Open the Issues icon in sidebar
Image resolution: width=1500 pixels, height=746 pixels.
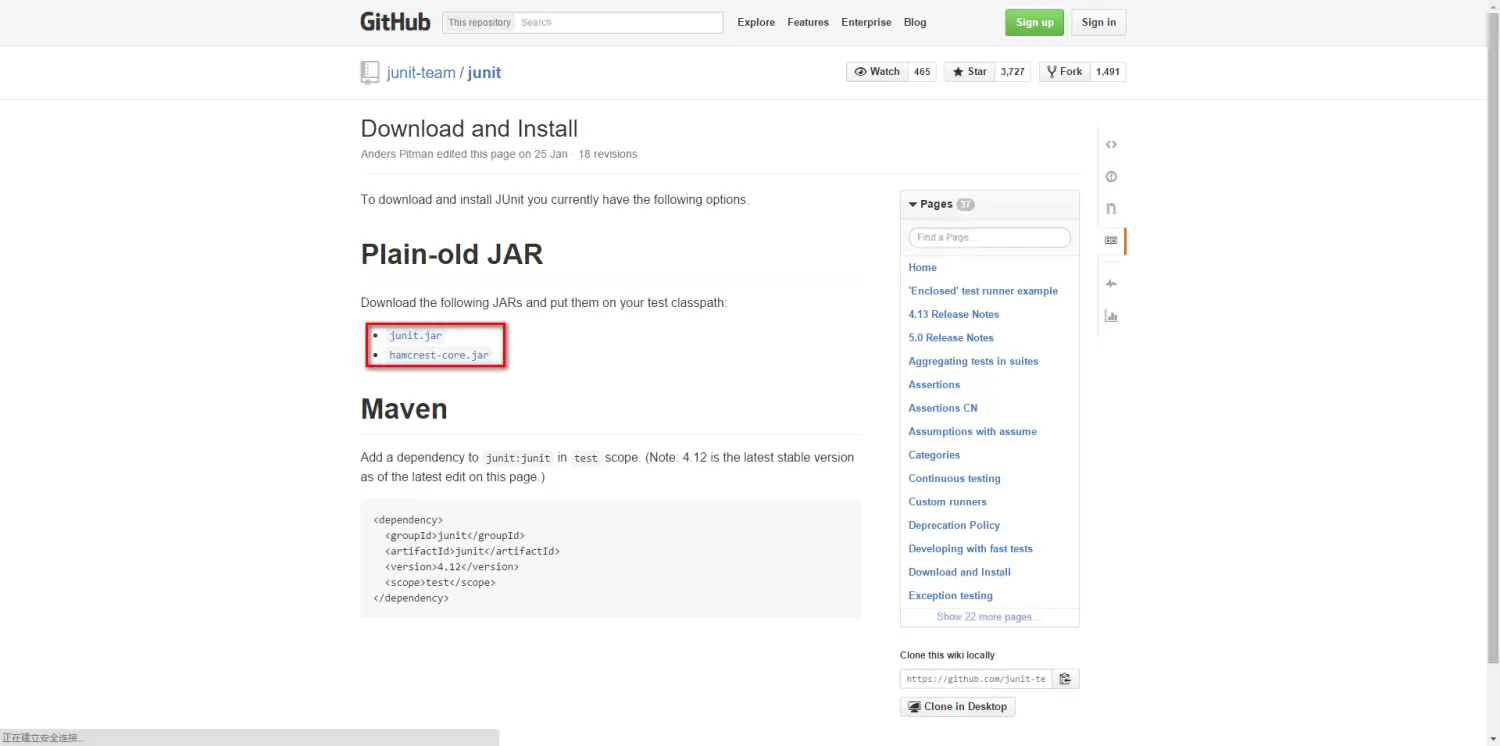click(1111, 177)
